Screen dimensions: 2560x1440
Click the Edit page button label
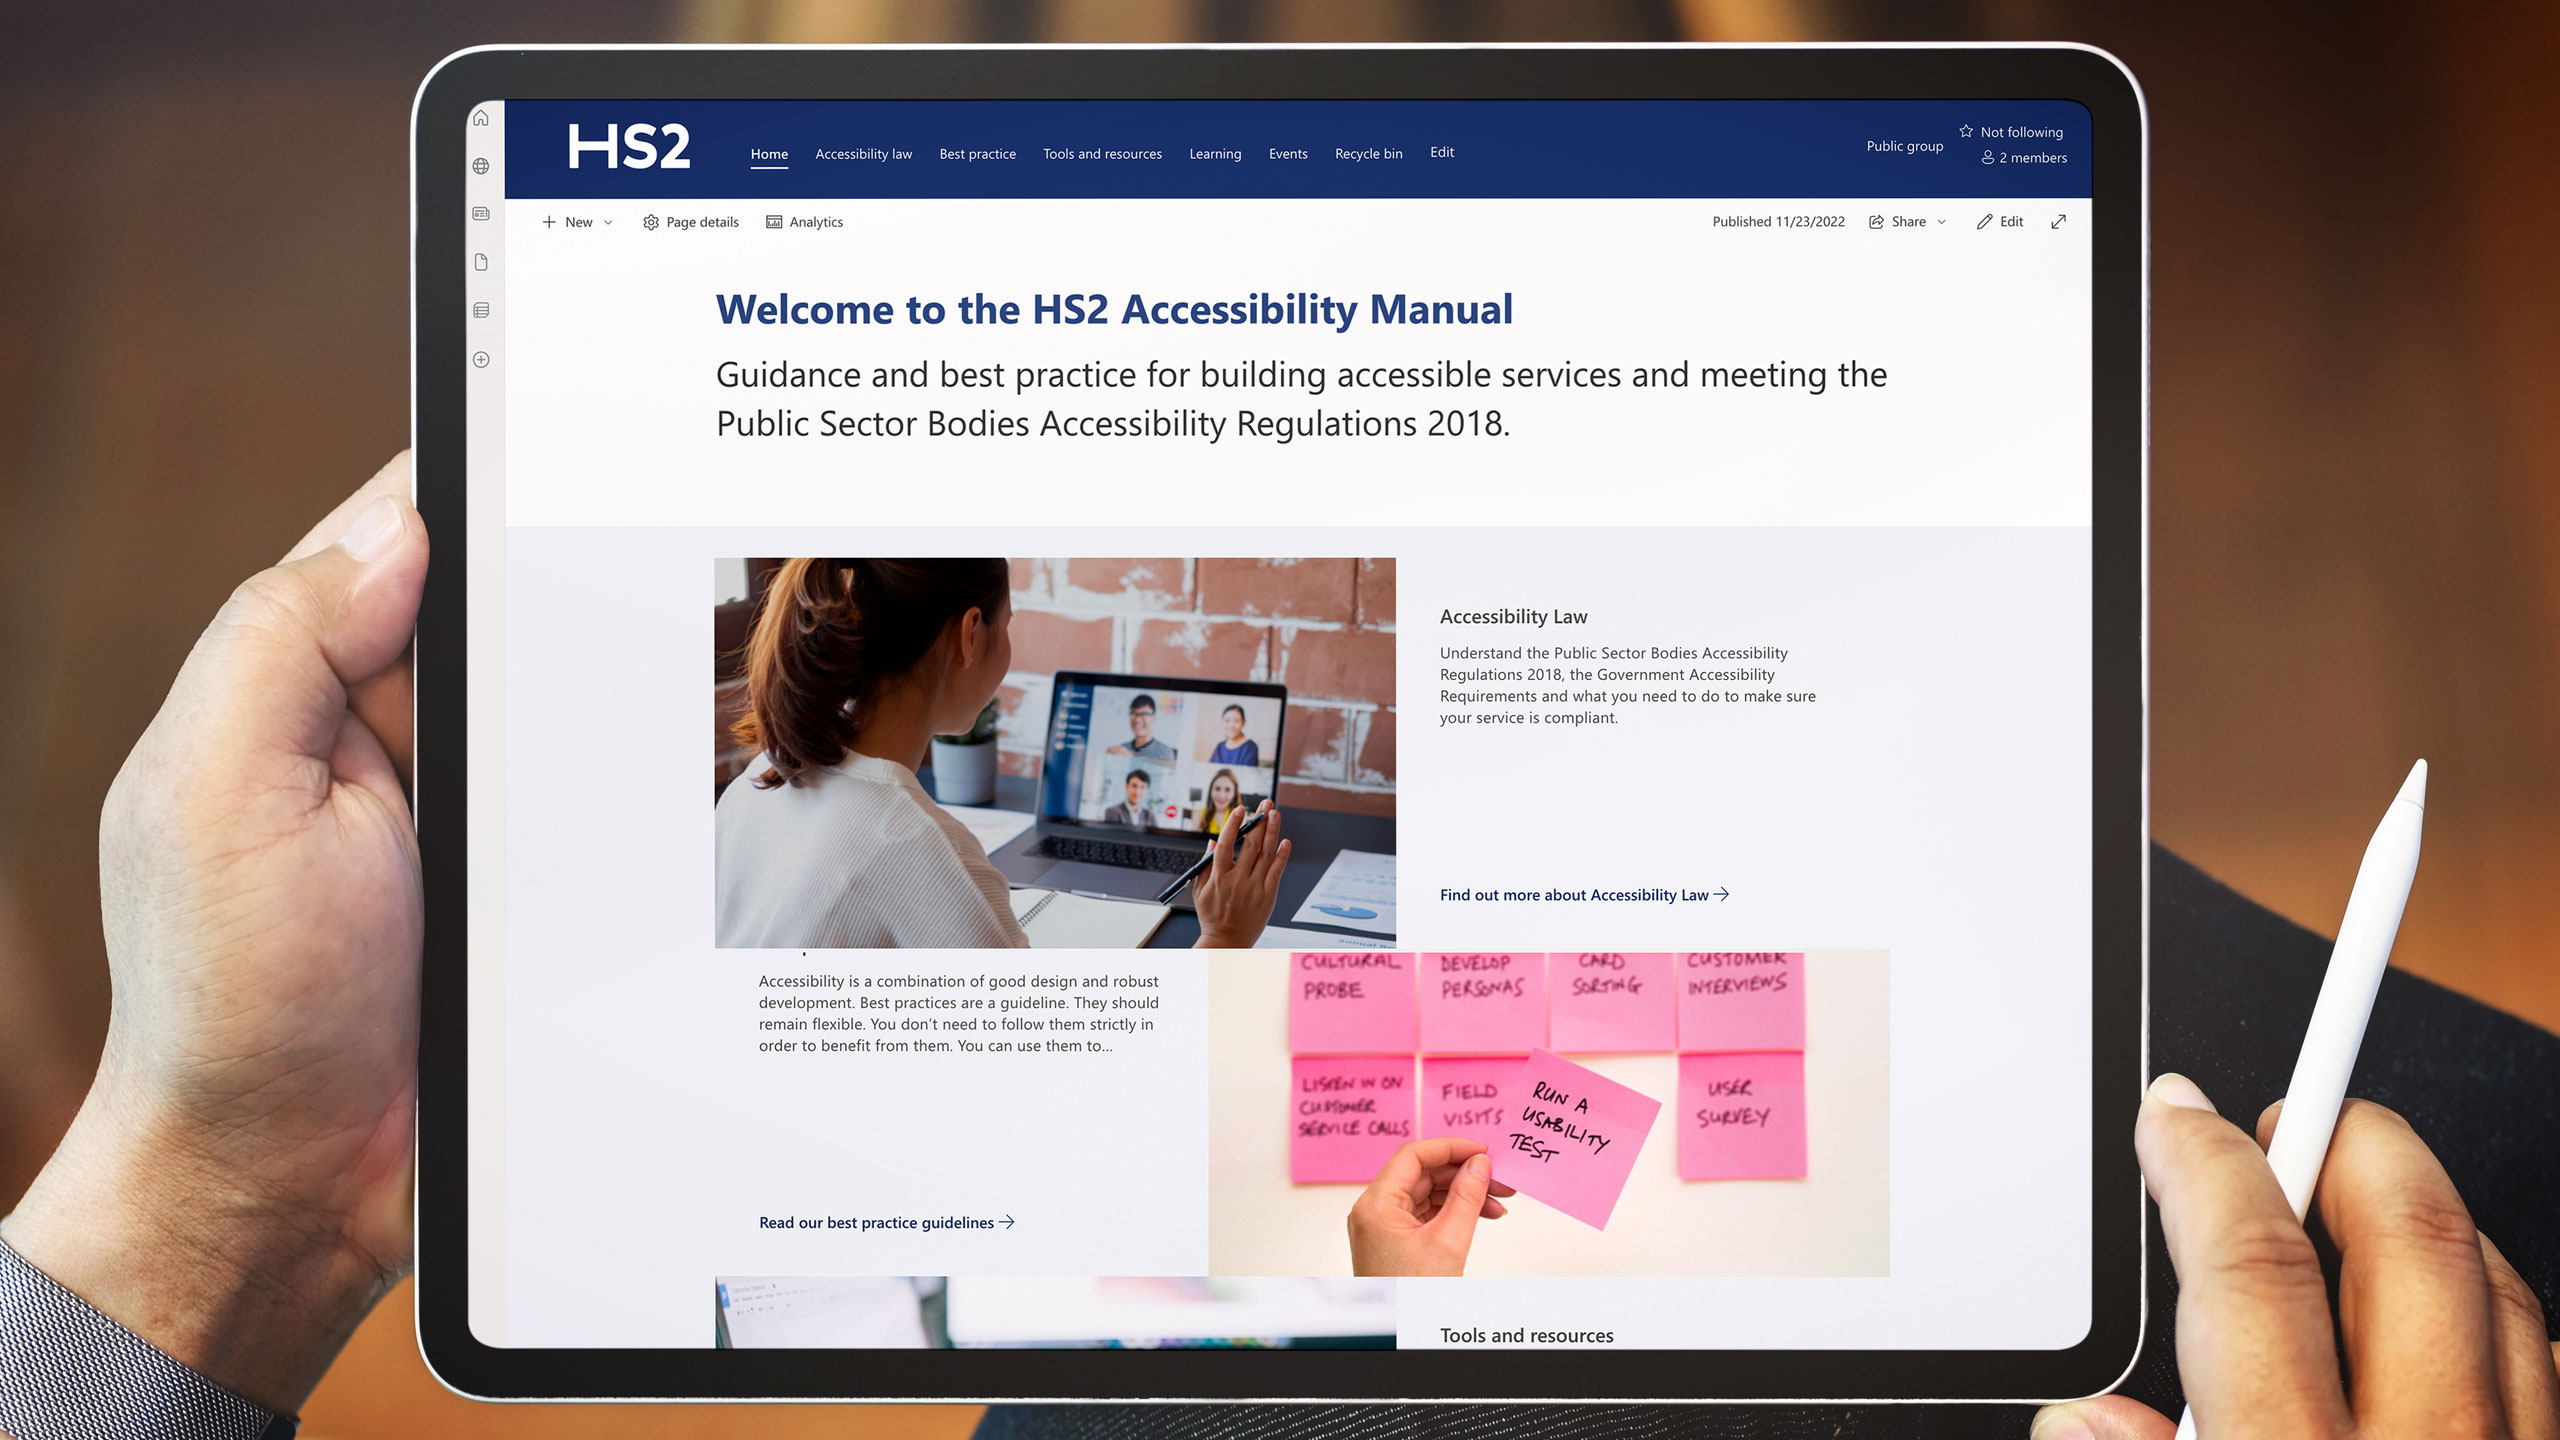[2011, 222]
